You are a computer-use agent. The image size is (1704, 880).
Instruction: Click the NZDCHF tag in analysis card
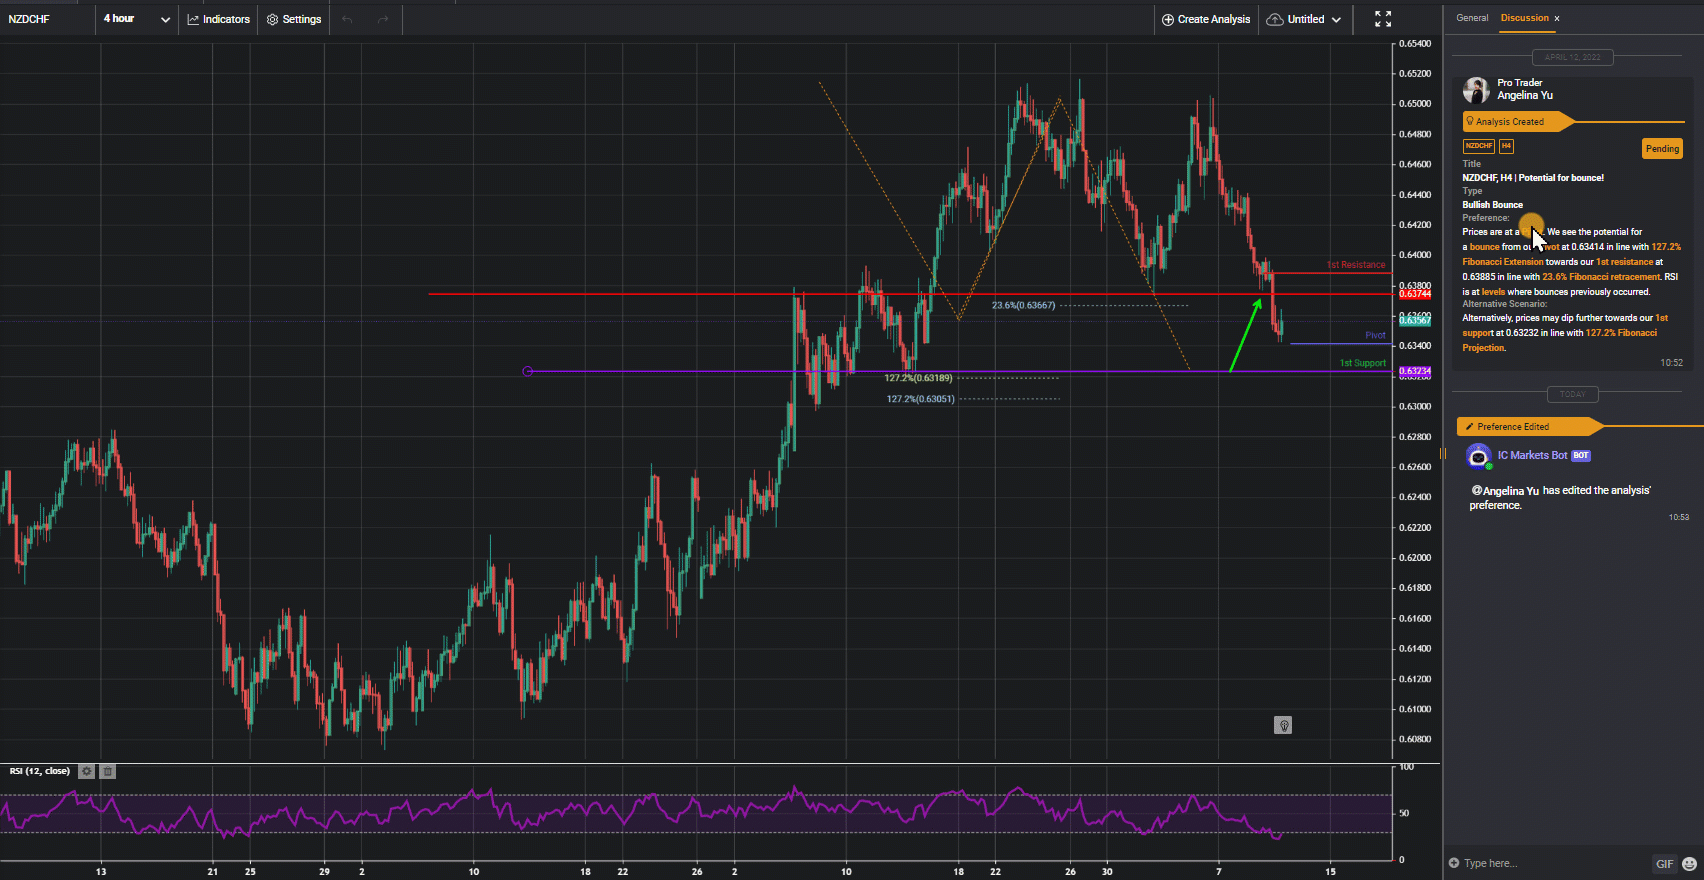[x=1478, y=146]
